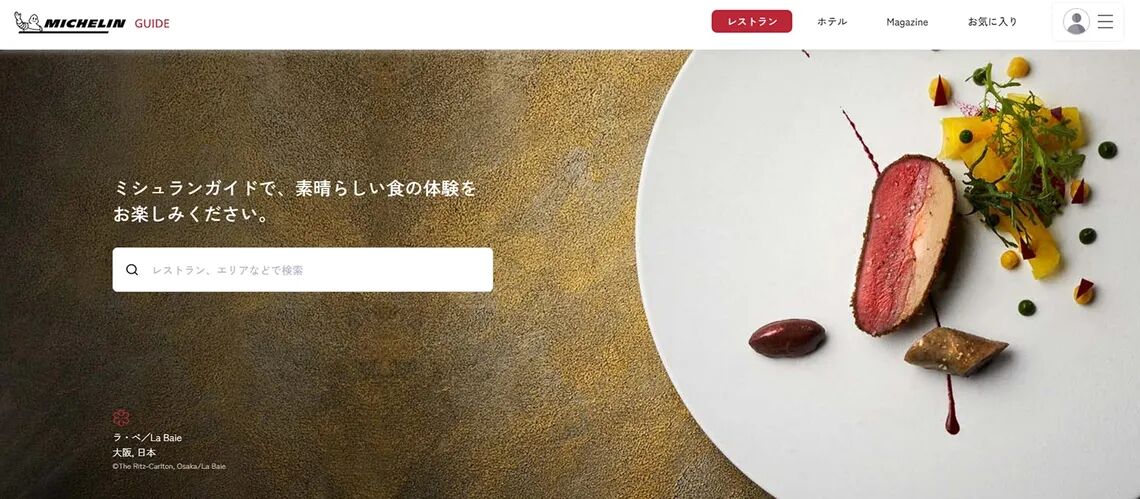Open the hamburger menu icon
The width and height of the screenshot is (1140, 499).
point(1105,22)
